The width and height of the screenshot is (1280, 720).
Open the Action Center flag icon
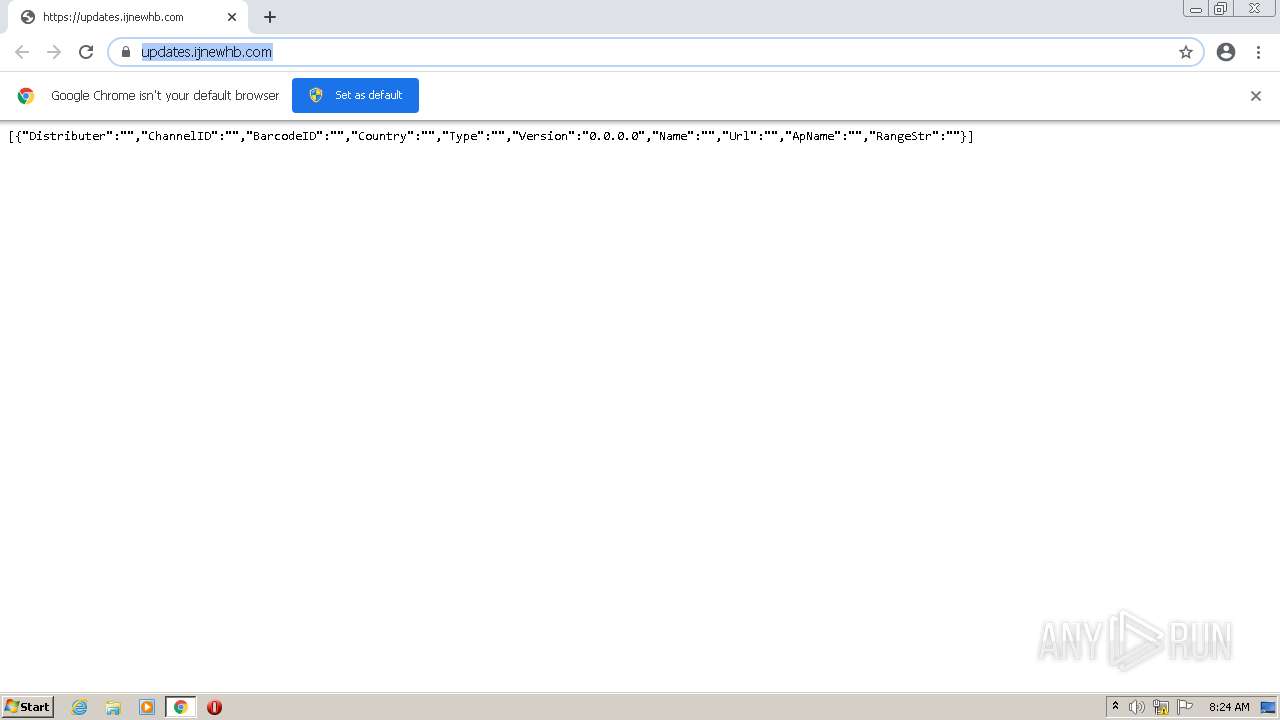click(1185, 707)
